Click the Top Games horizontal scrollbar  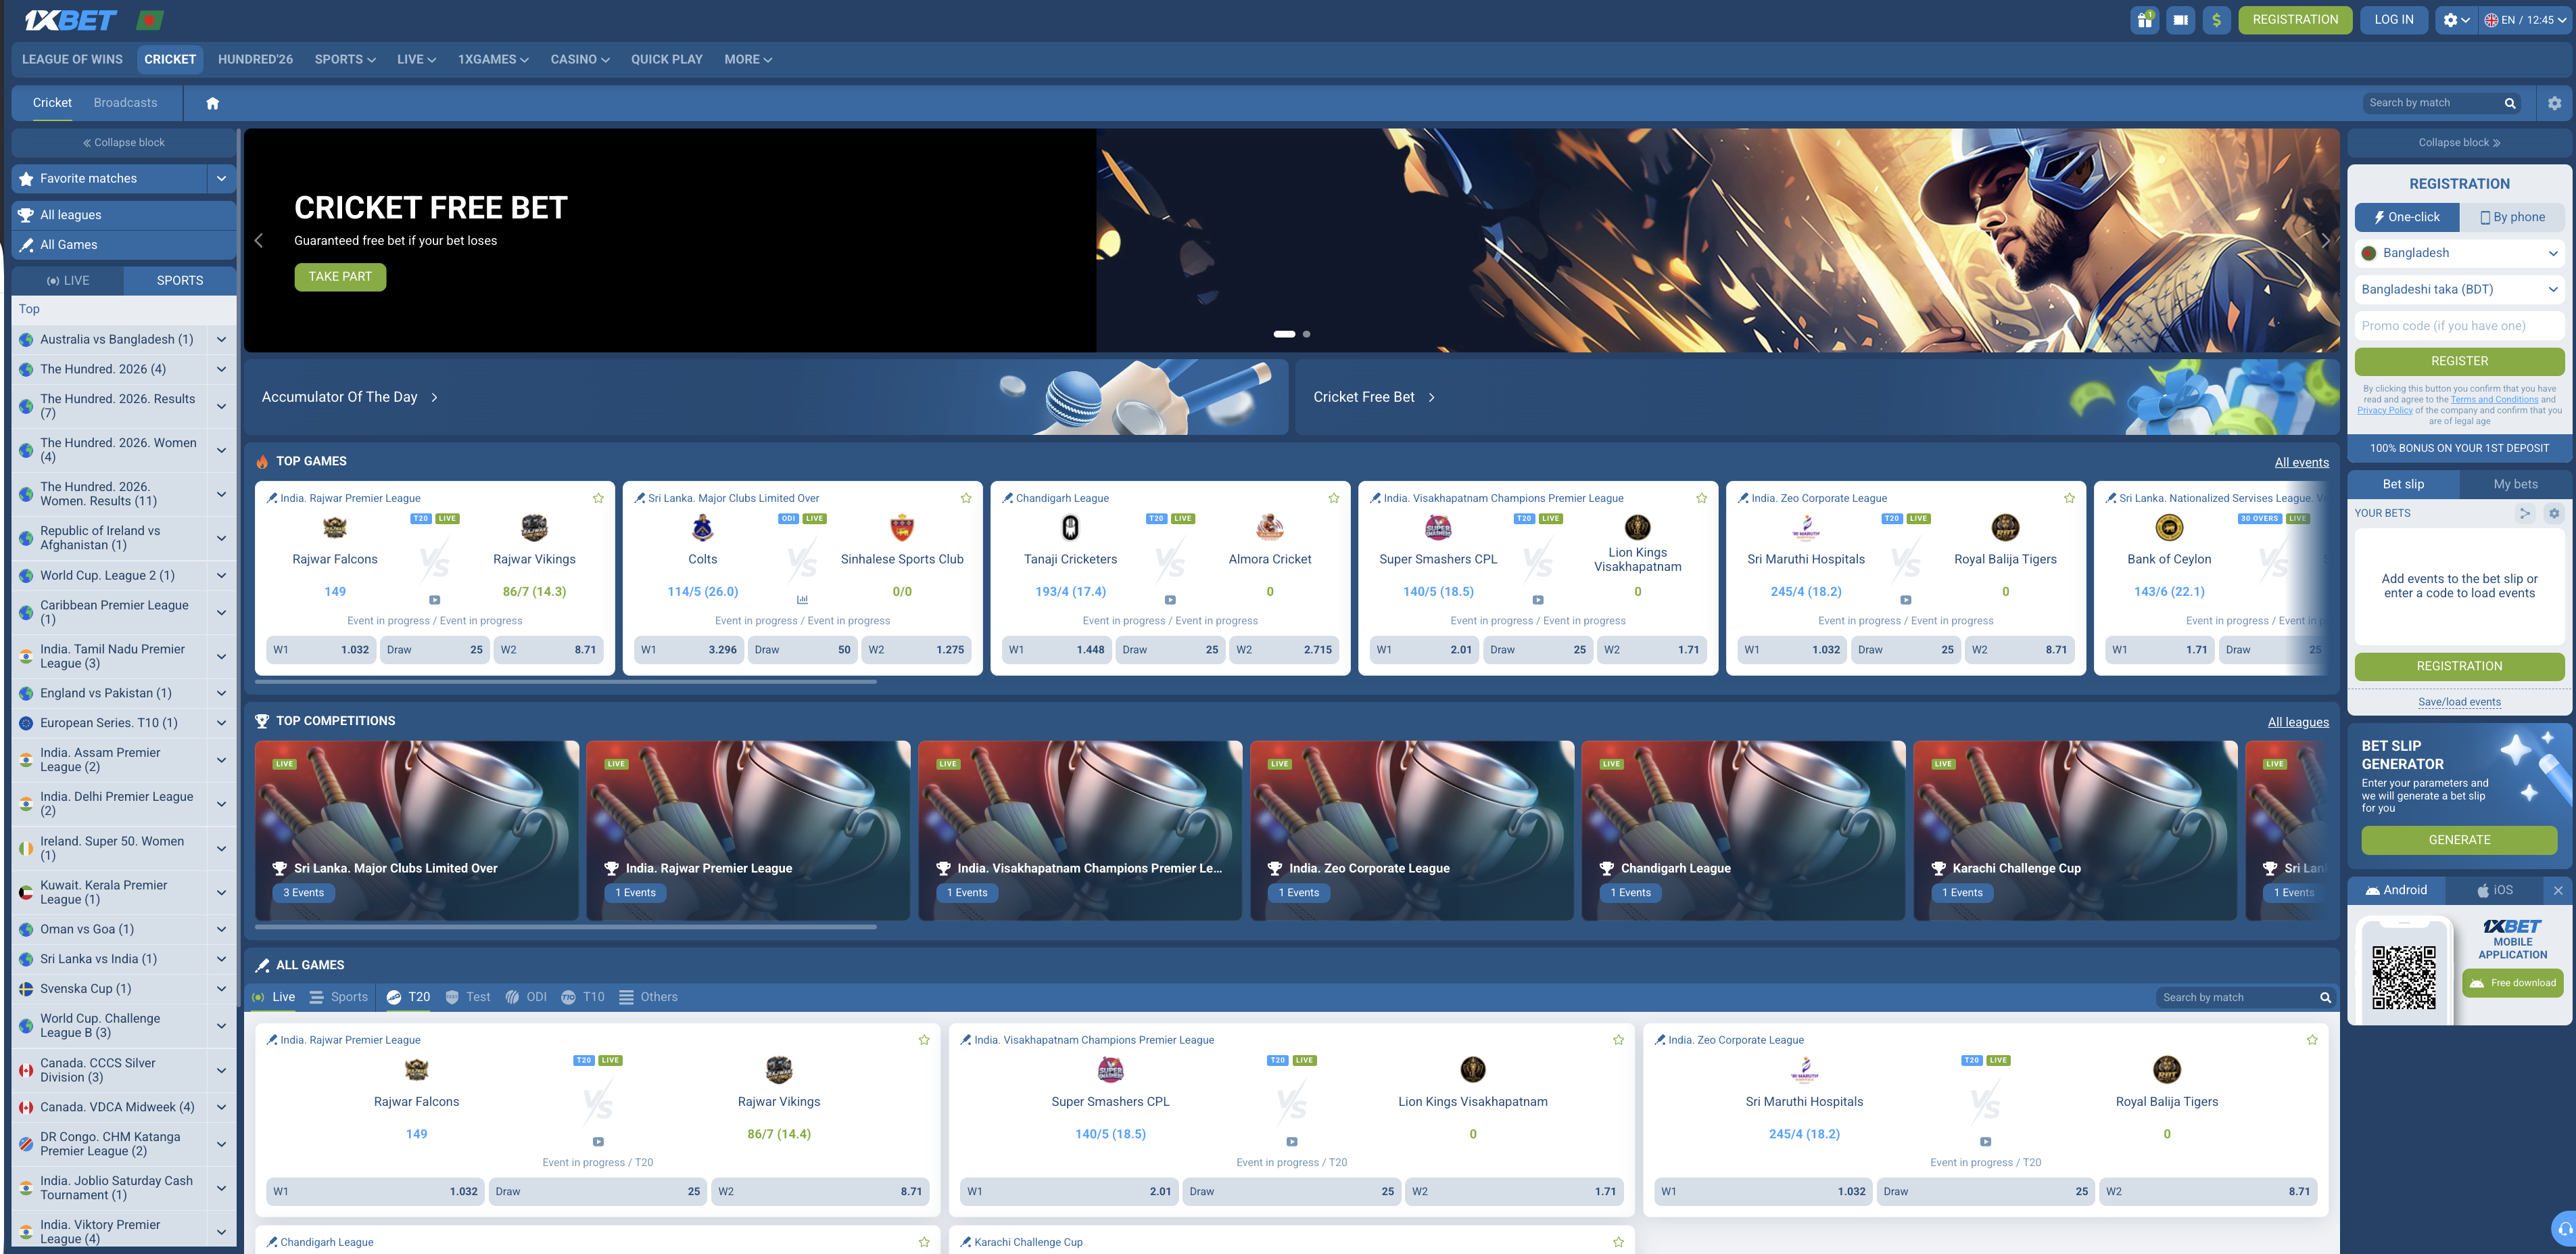[566, 682]
